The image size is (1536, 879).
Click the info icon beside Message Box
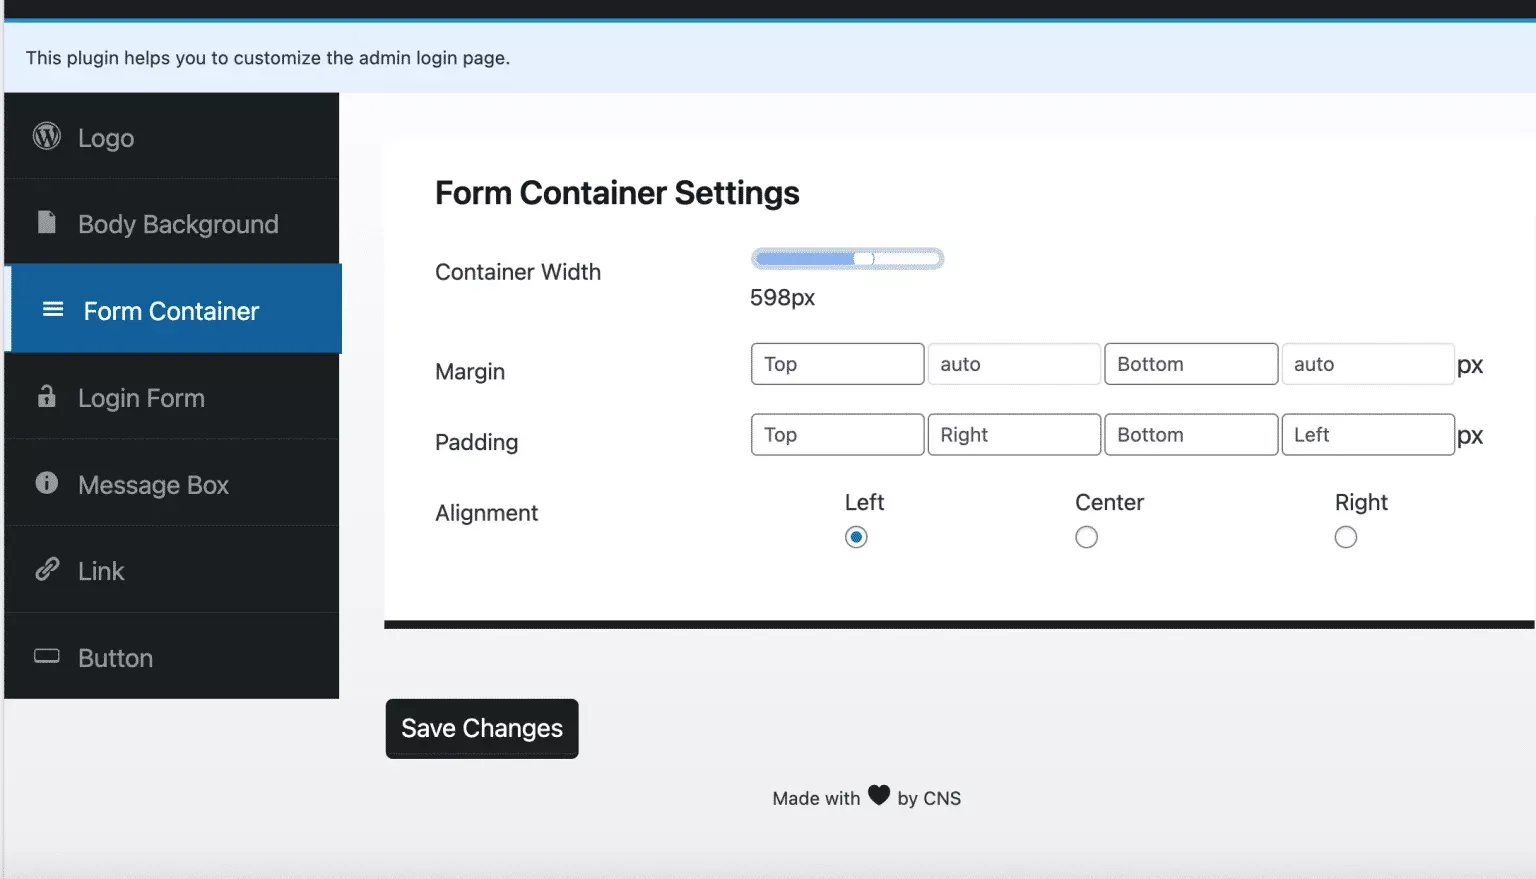(x=46, y=483)
